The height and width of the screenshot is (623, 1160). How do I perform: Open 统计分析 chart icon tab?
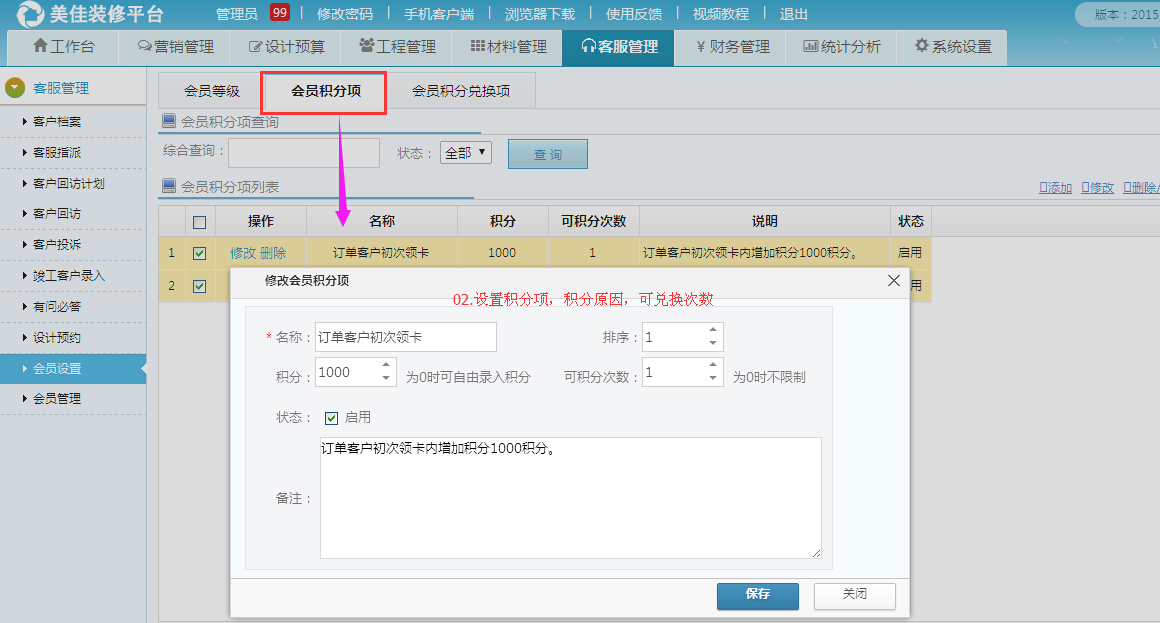pos(841,47)
